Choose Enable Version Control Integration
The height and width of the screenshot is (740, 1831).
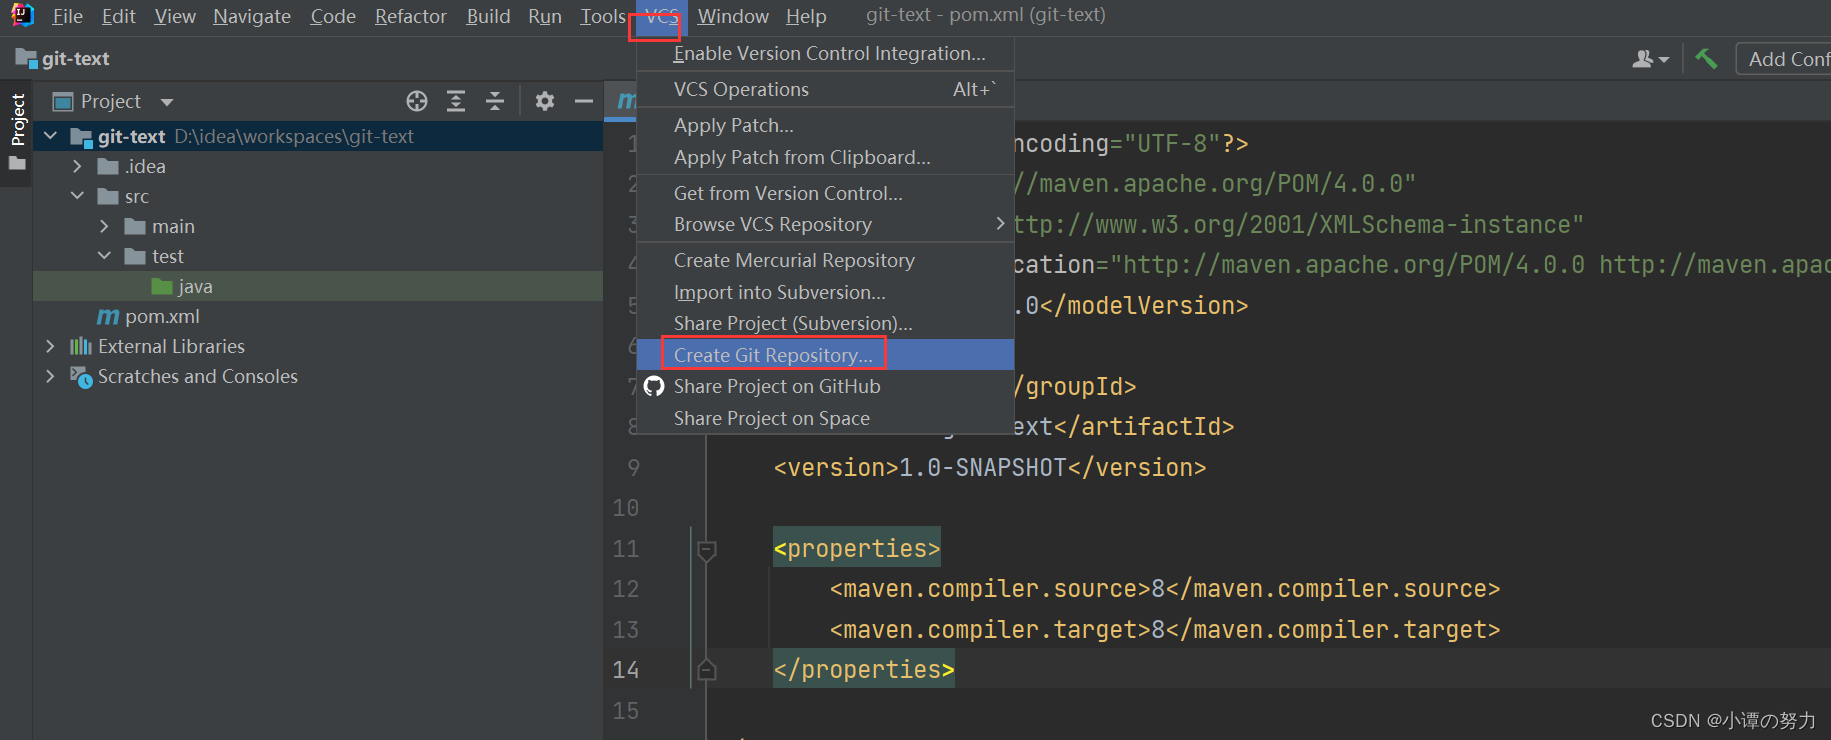click(826, 53)
